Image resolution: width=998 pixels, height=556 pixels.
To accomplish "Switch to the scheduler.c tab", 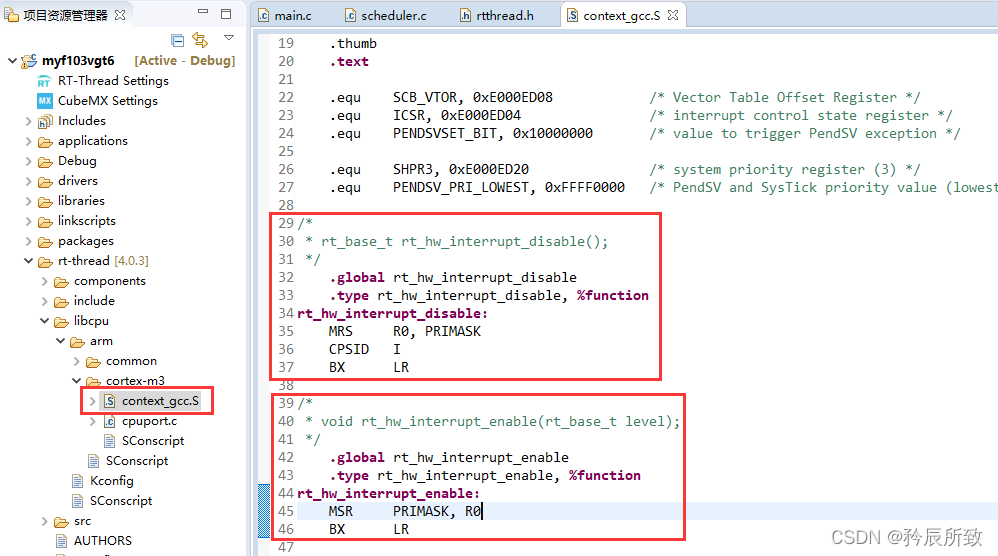I will tap(393, 16).
